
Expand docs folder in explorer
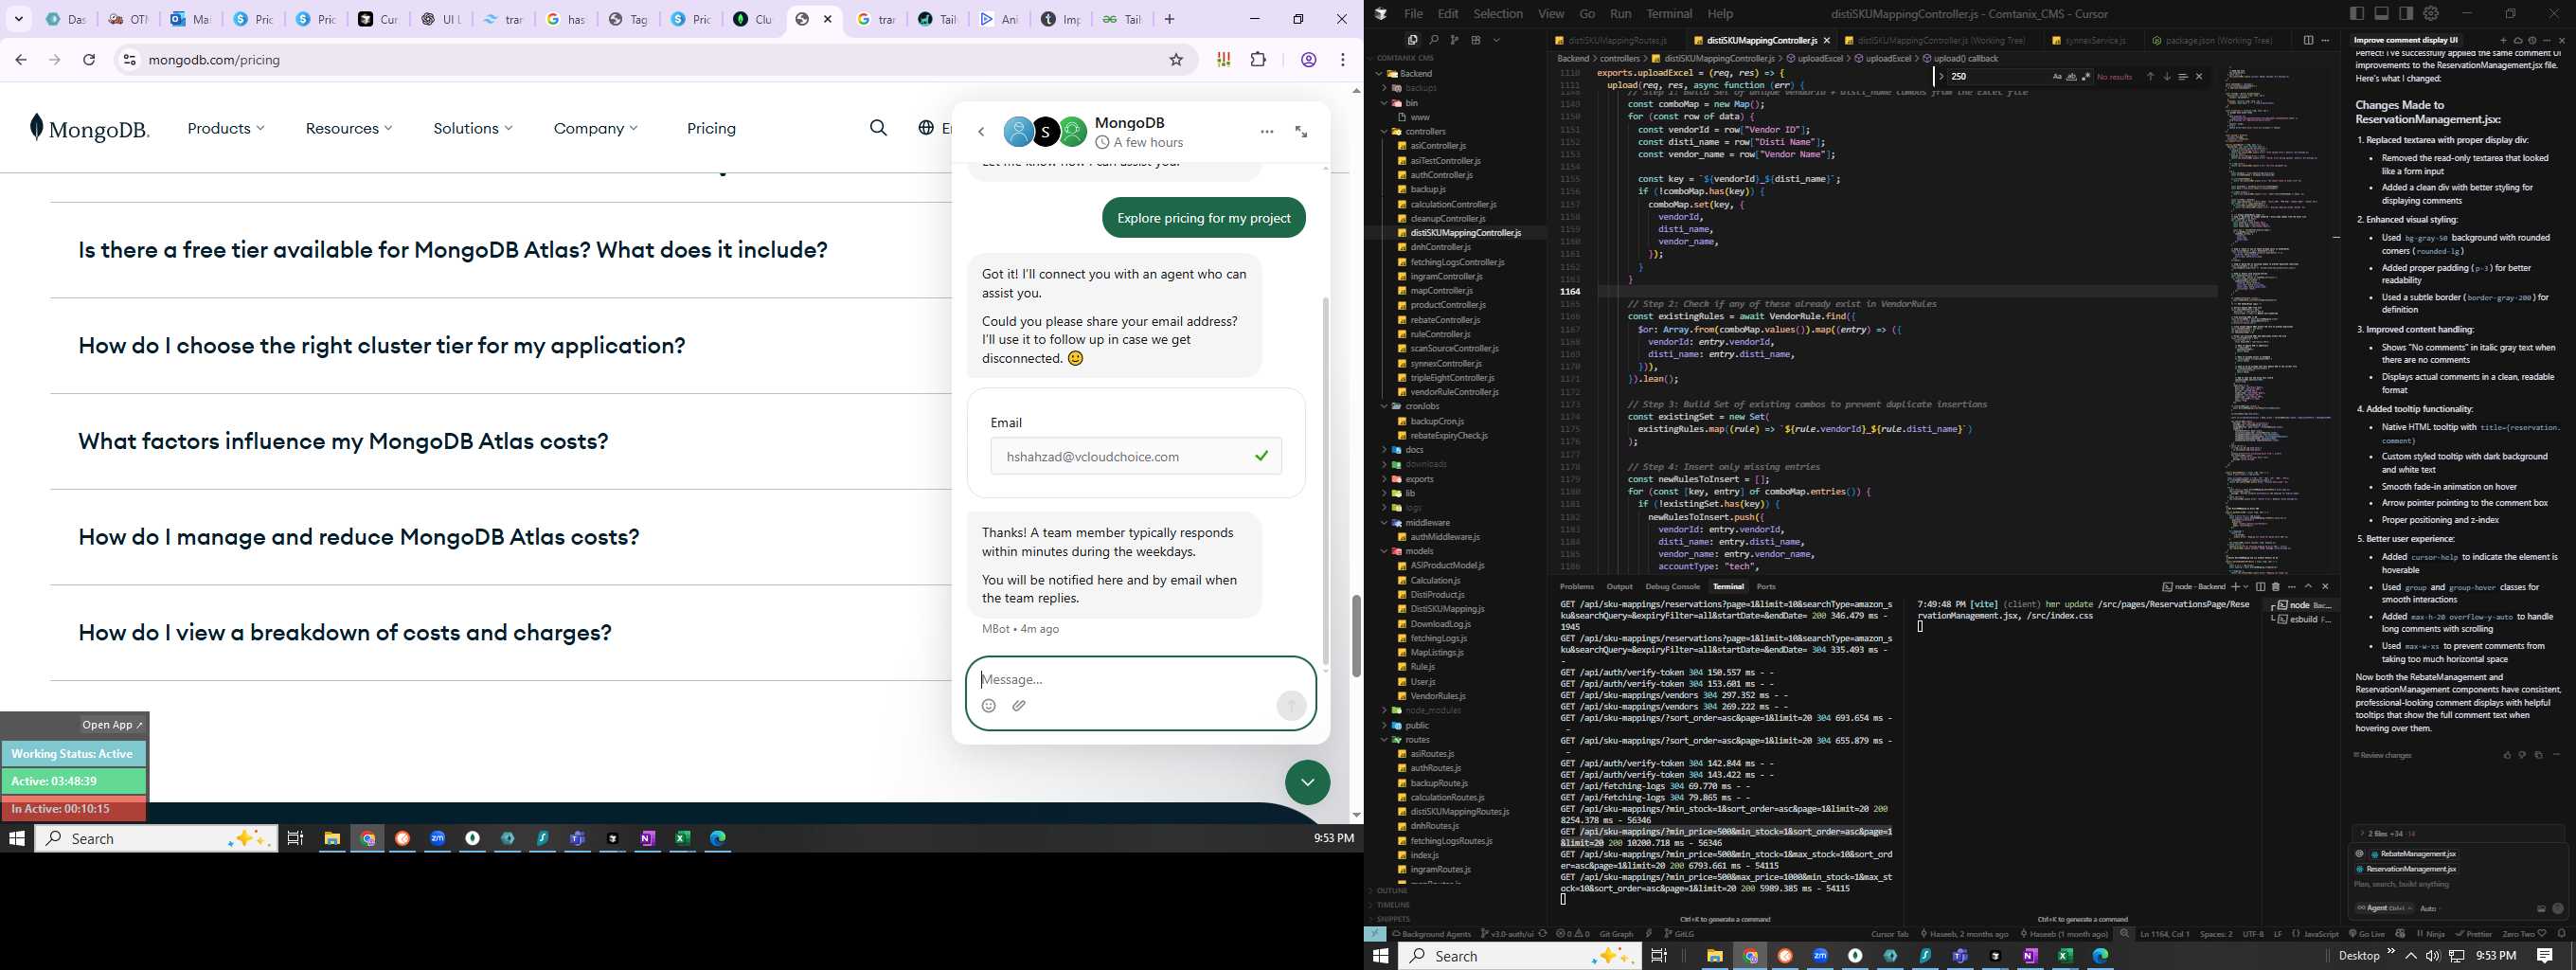tap(1414, 450)
